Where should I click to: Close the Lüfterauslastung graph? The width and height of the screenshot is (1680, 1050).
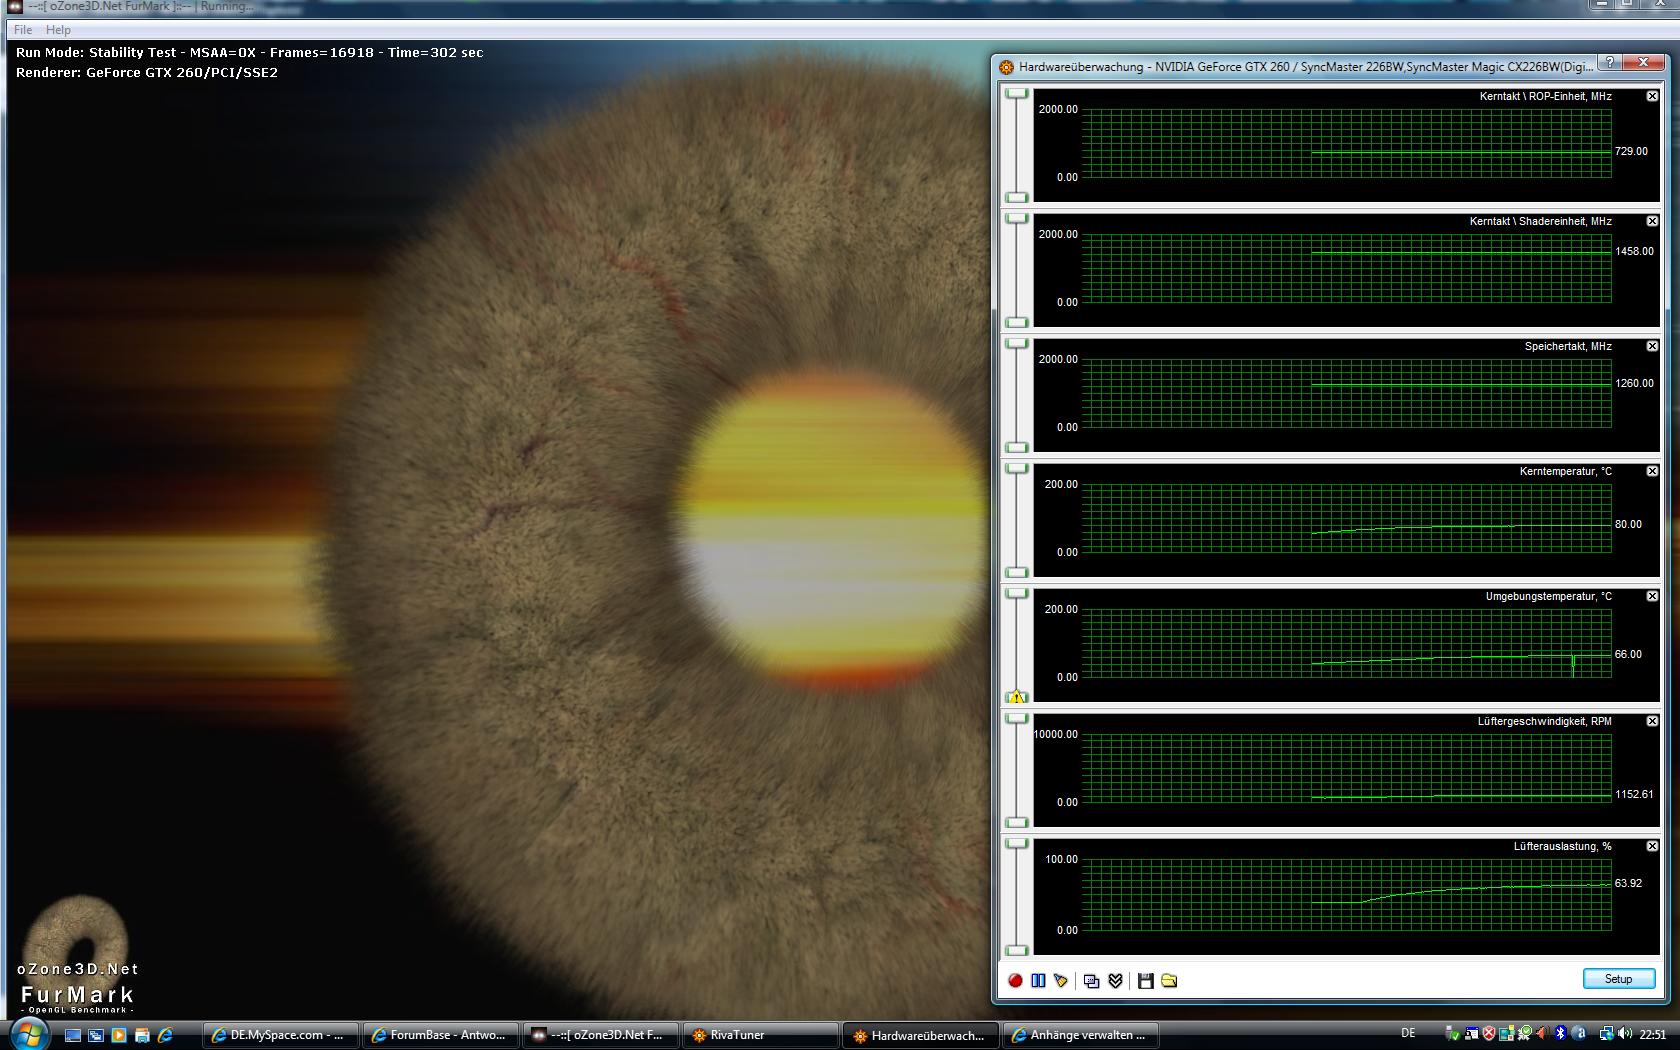[x=1652, y=846]
